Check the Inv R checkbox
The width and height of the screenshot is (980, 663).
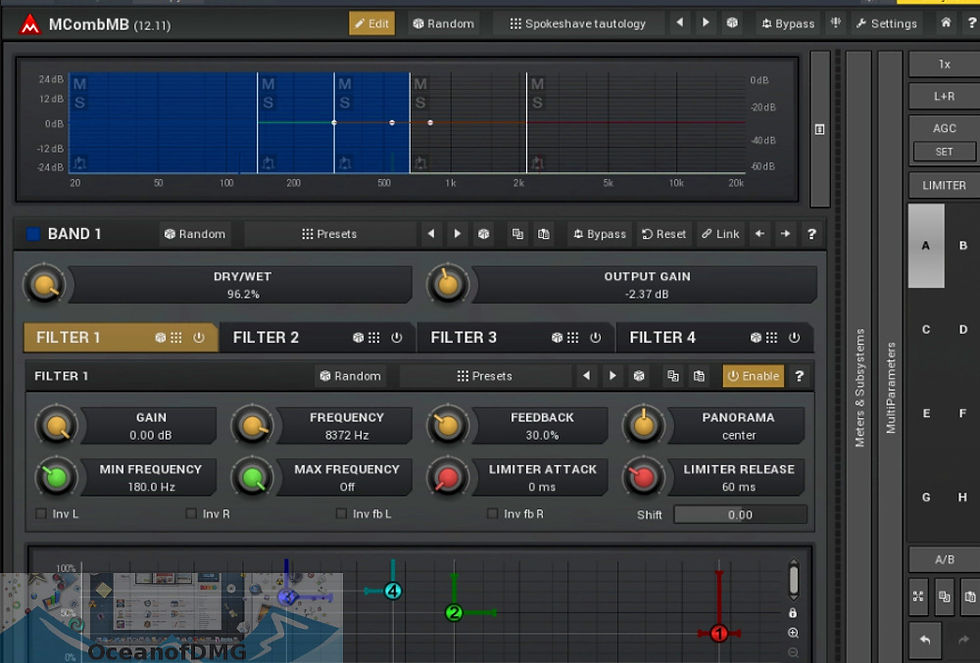191,514
